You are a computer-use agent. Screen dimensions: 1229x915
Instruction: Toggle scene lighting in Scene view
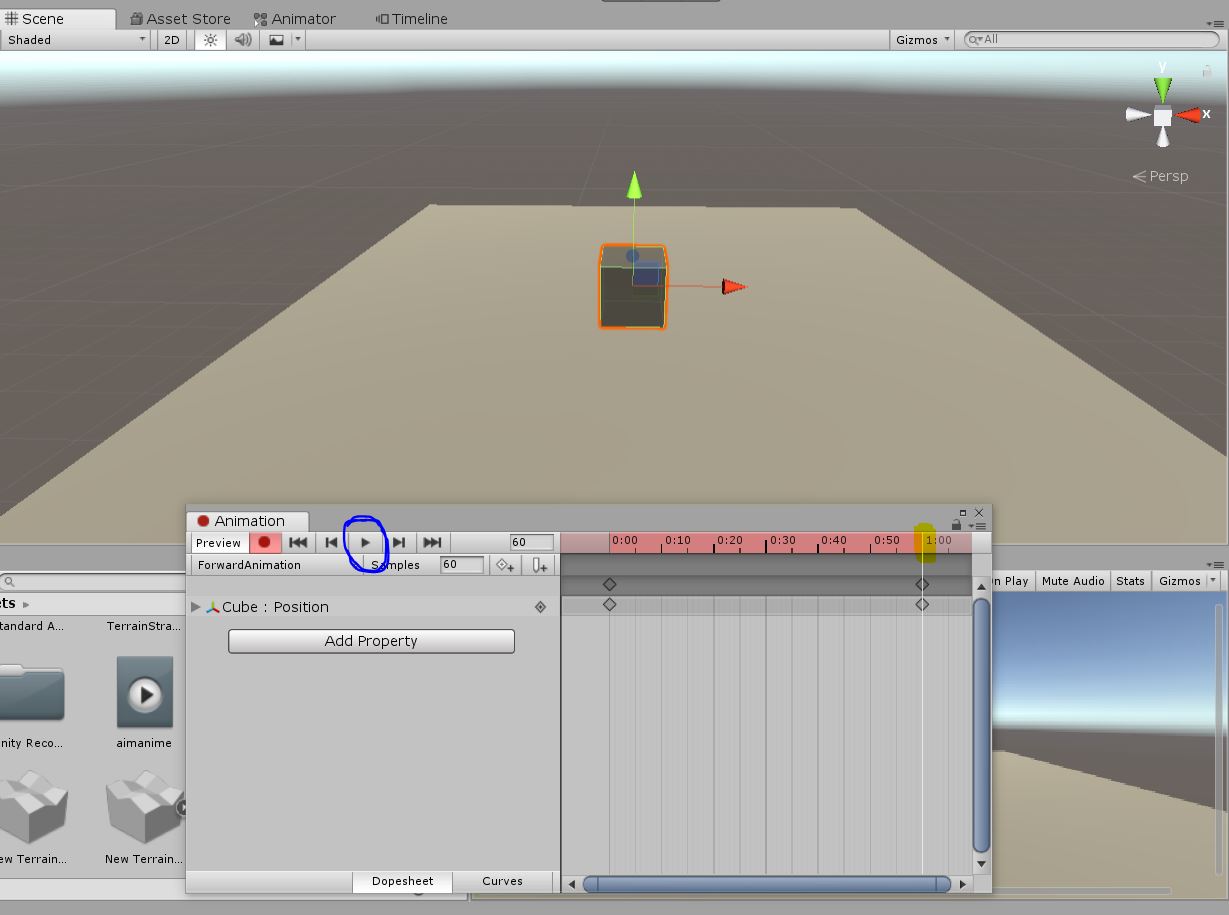(208, 40)
